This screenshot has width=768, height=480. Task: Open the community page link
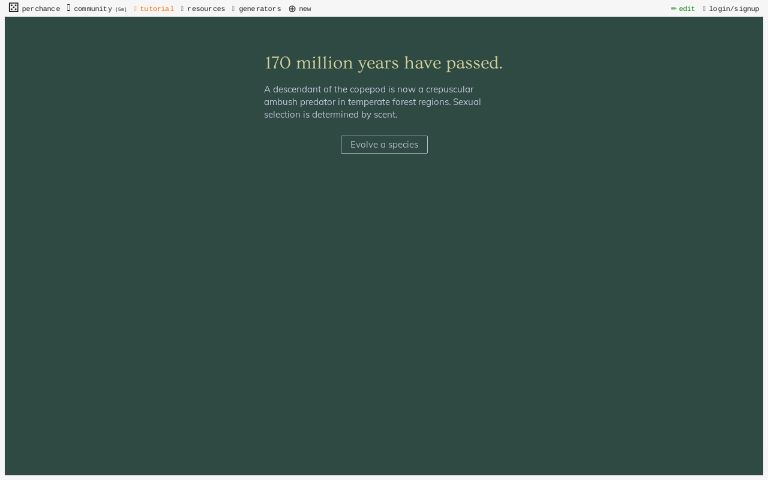point(92,9)
